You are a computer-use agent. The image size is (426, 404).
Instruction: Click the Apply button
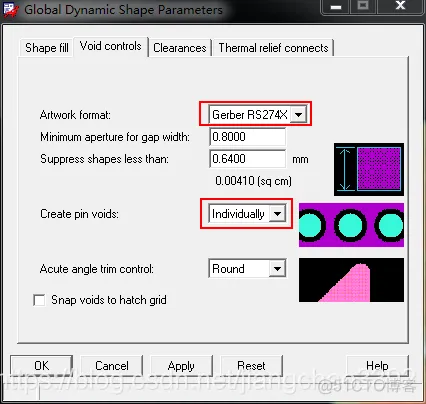tap(181, 366)
